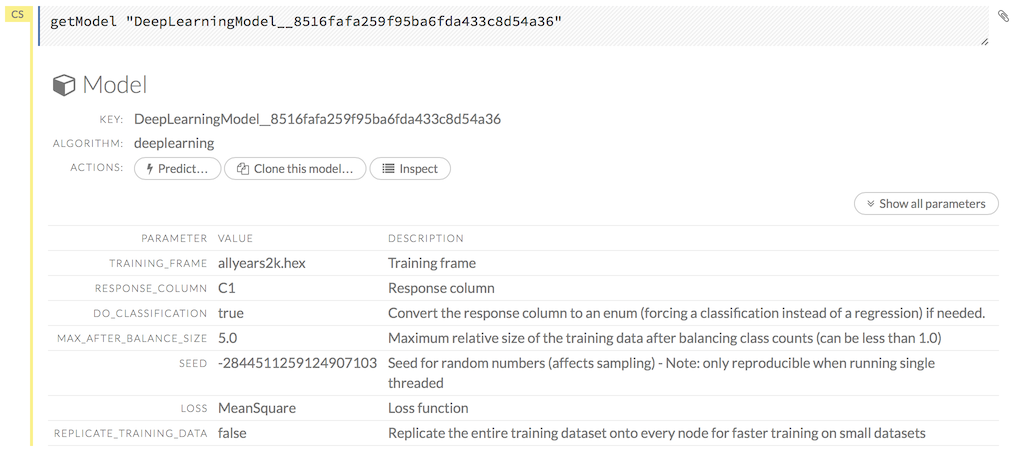Click the MeanSquare loss value
This screenshot has width=1023, height=472.
(257, 408)
